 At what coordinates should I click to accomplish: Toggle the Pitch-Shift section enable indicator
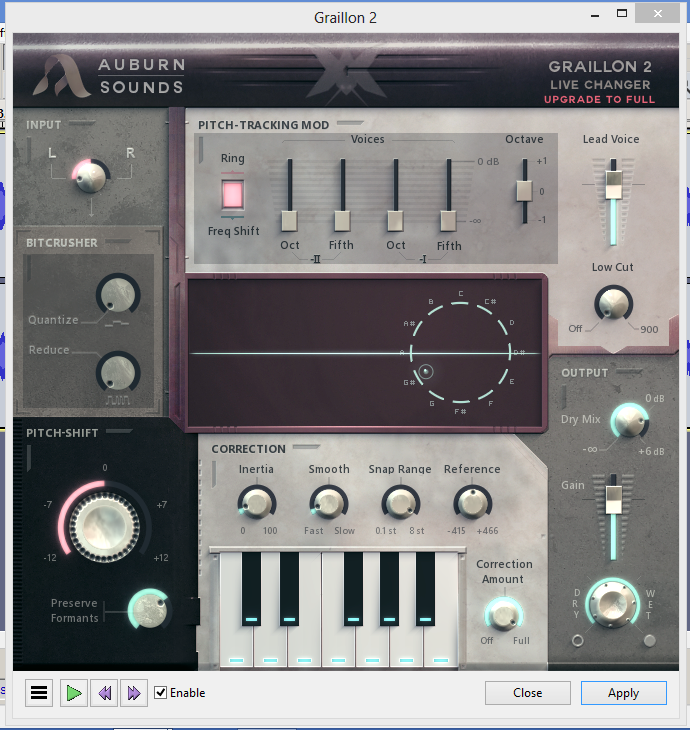pyautogui.click(x=119, y=432)
